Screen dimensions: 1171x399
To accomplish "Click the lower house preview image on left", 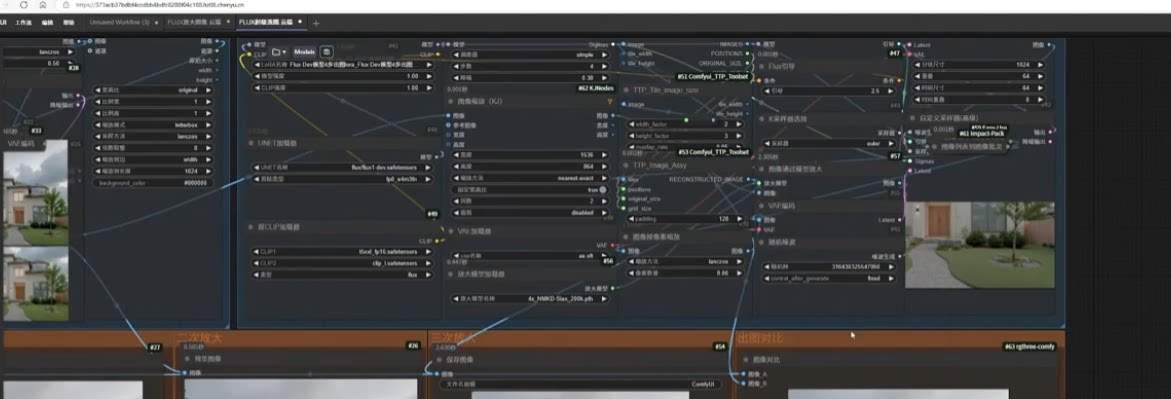I will [36, 285].
